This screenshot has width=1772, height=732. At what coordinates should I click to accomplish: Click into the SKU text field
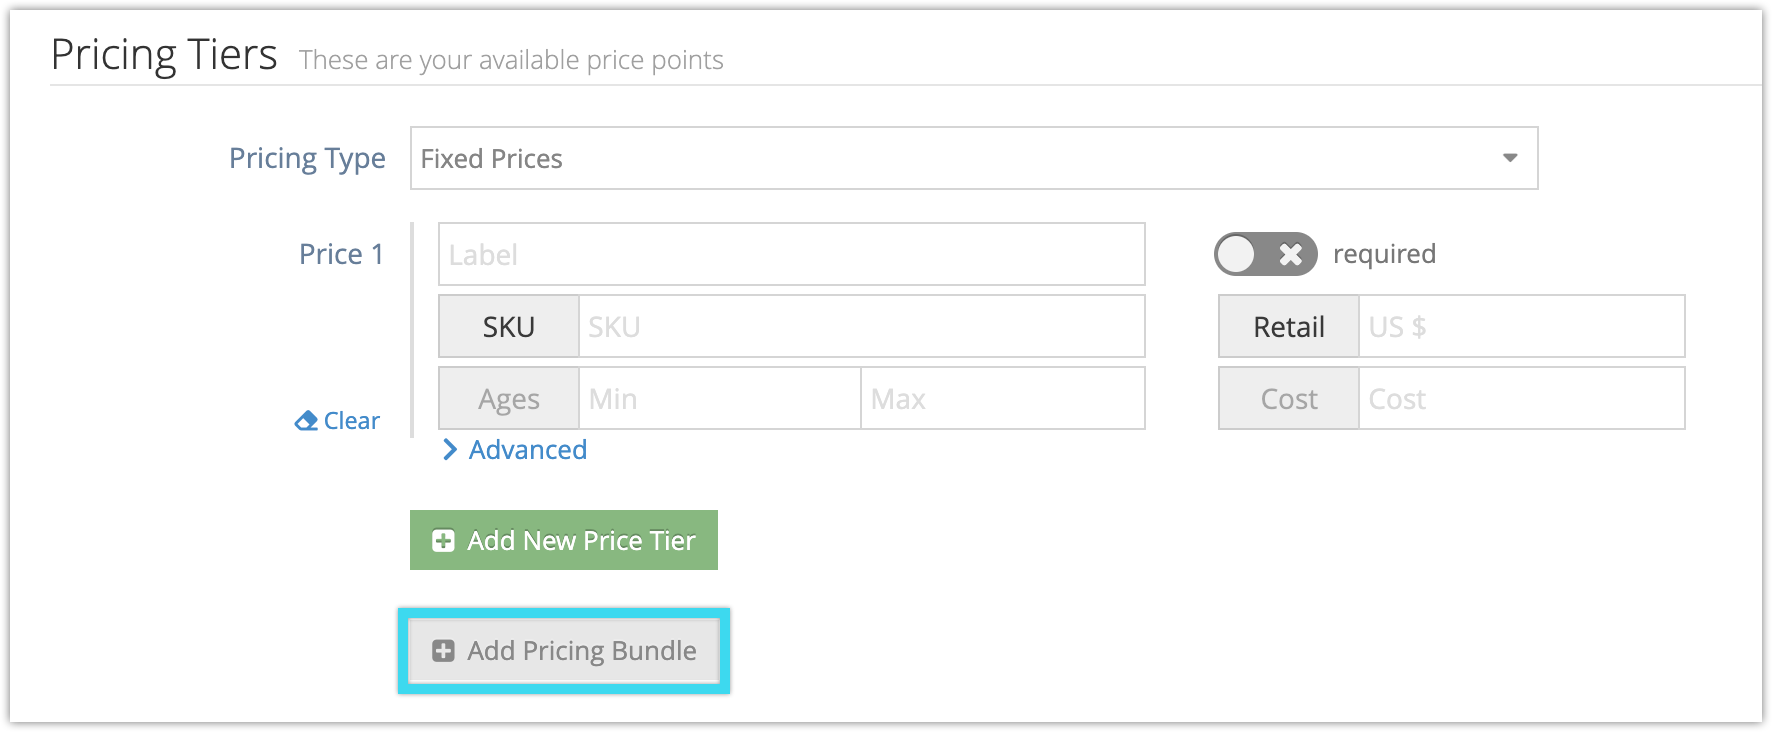coord(862,326)
